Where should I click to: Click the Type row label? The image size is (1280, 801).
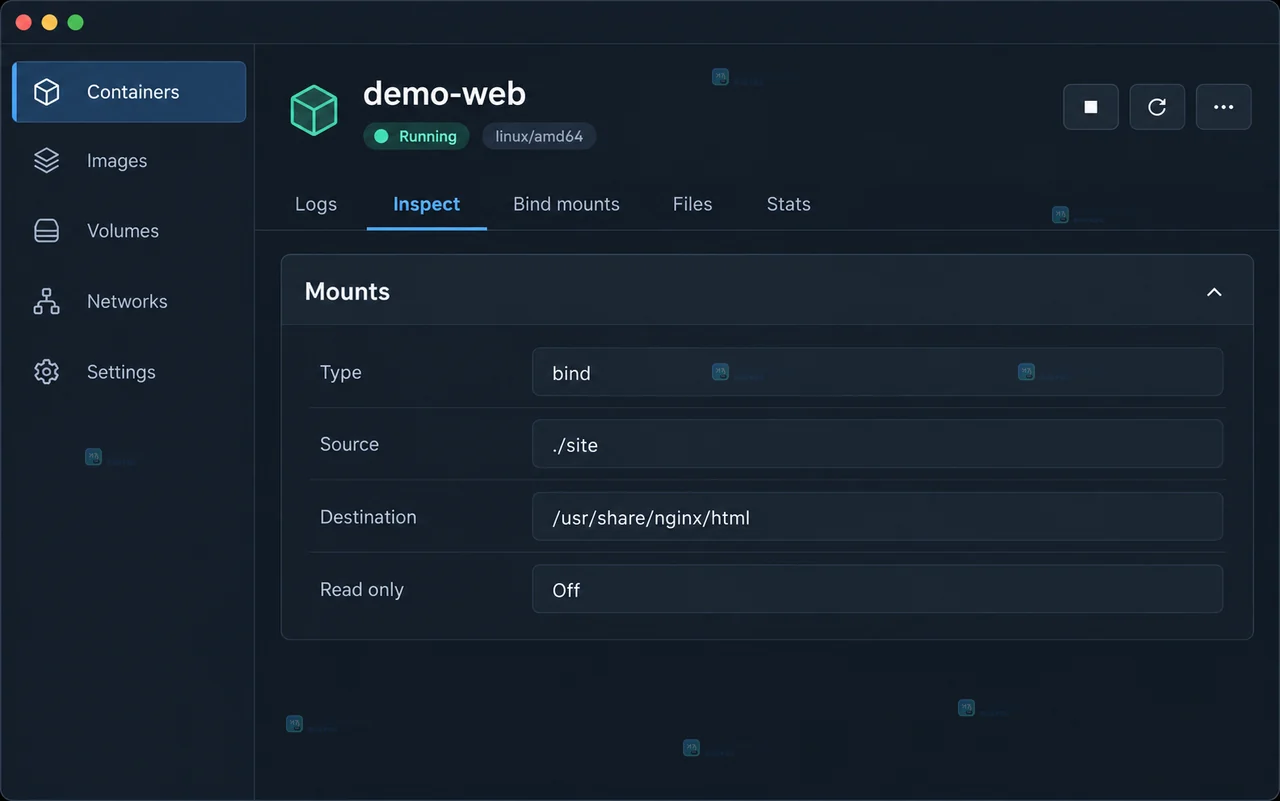[341, 372]
